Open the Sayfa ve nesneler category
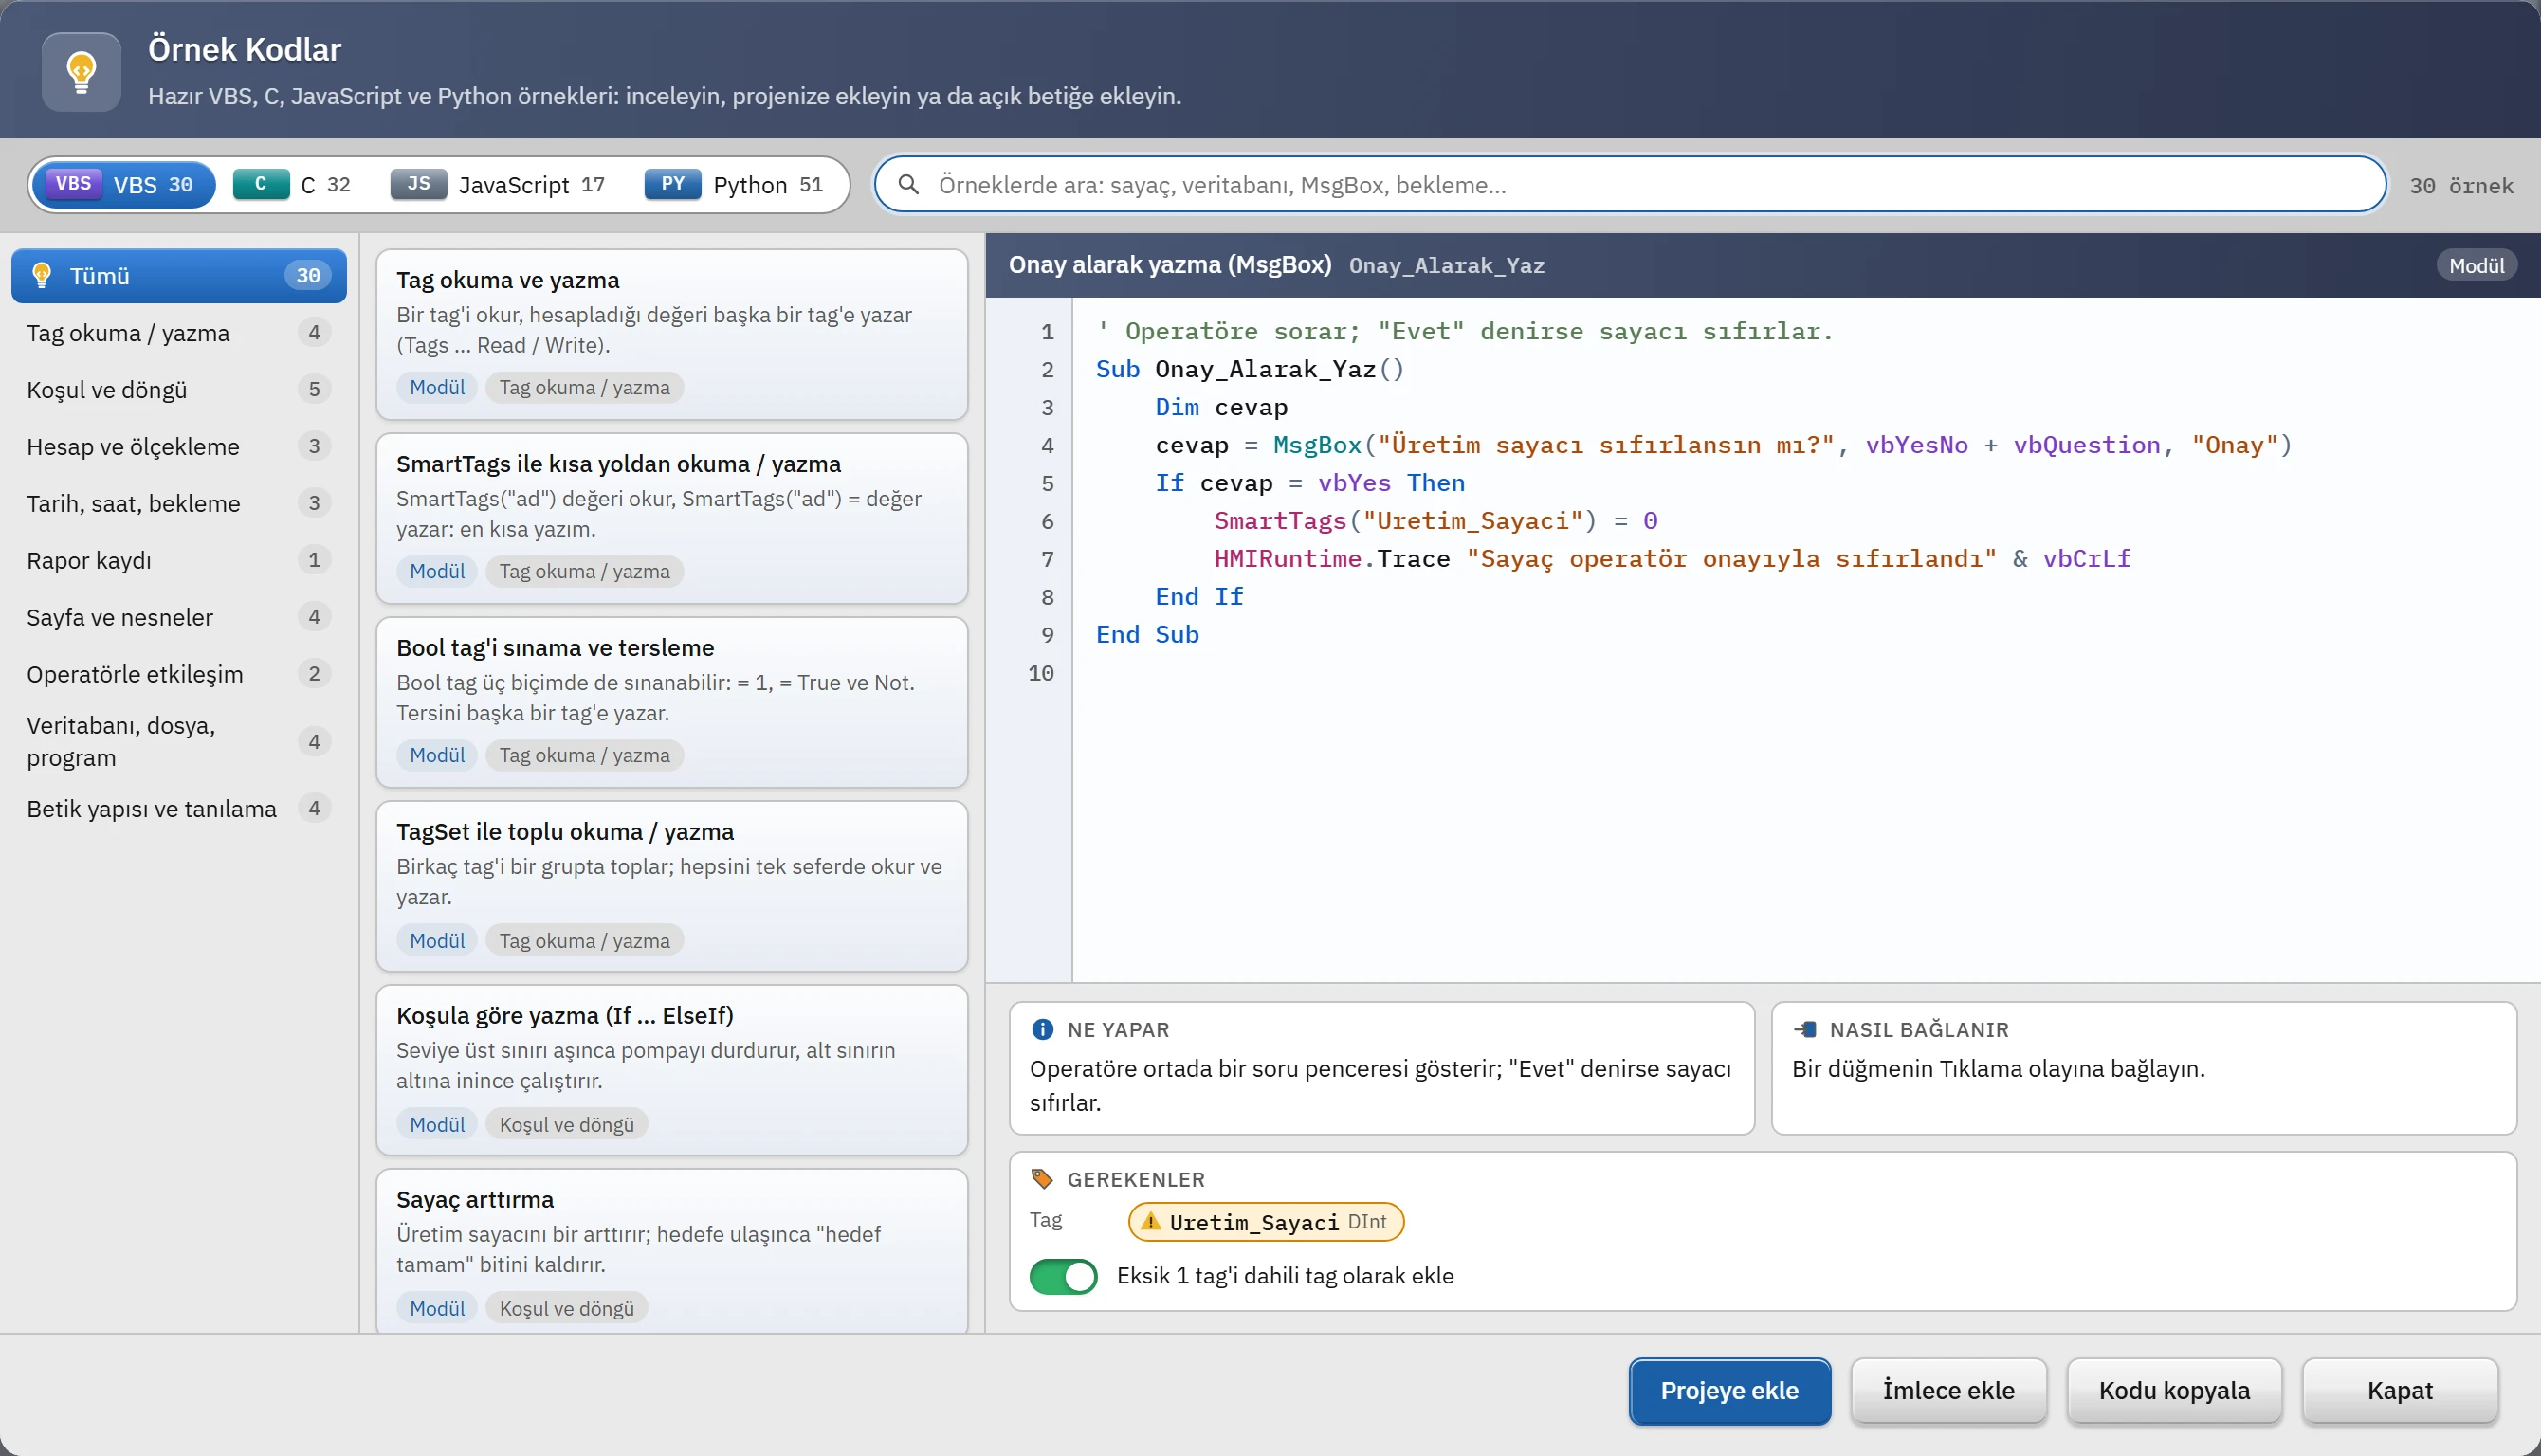2541x1456 pixels. point(179,617)
